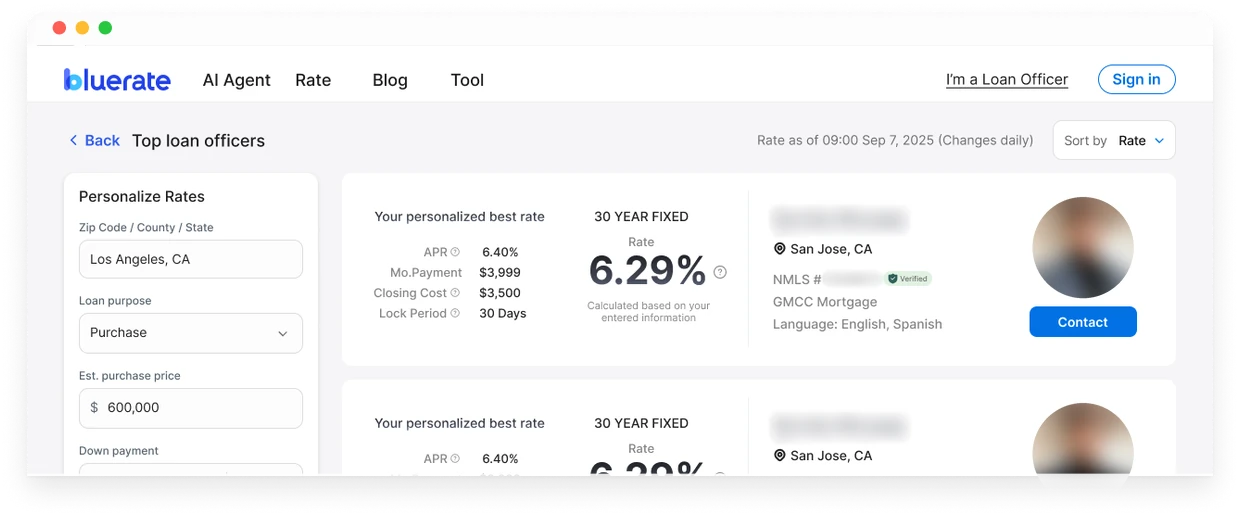Image resolution: width=1240 pixels, height=516 pixels.
Task: Click the Personalize Rates heading
Action: tap(142, 197)
